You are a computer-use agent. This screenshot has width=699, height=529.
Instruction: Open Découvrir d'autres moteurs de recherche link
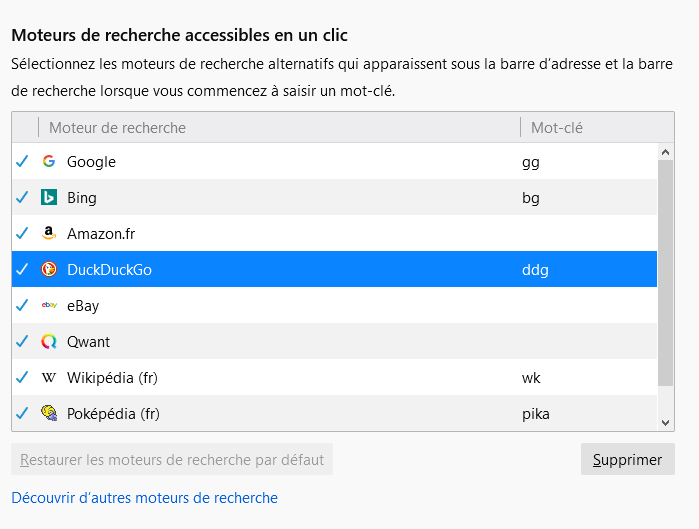pos(144,498)
